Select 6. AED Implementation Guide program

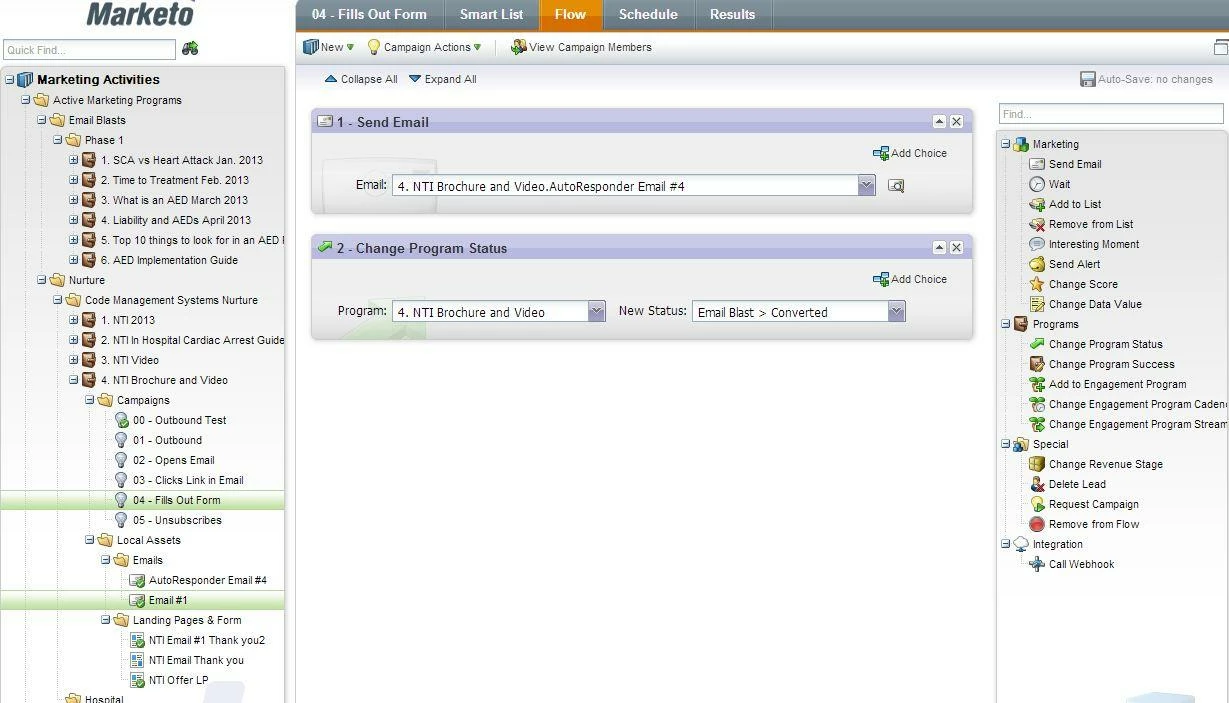pos(169,260)
